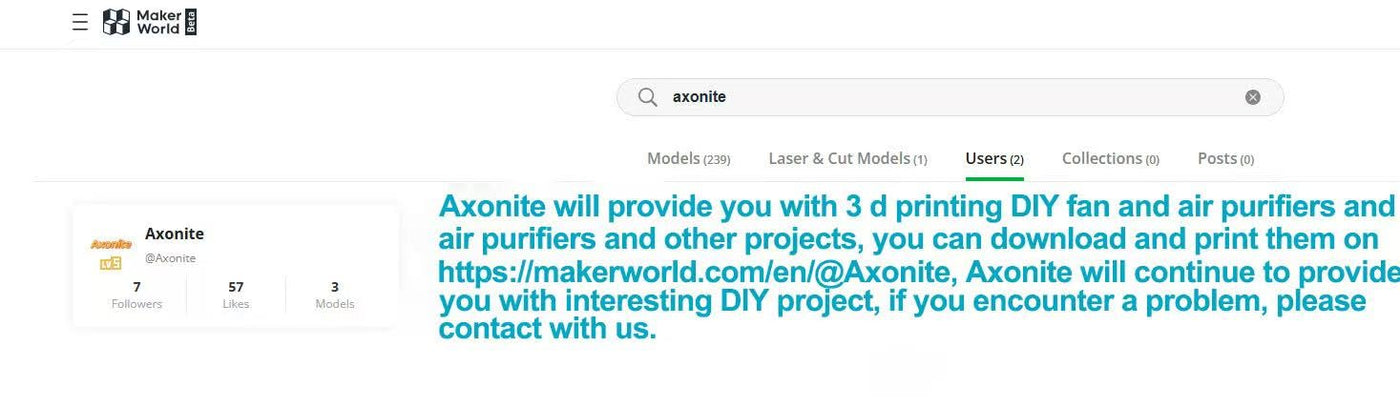Screen dimensions: 1400x407
Task: View the 7 Followers count
Action: point(137,295)
